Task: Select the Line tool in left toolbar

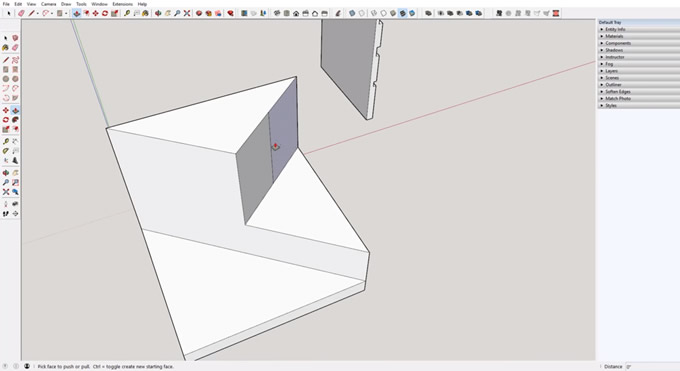Action: tap(6, 60)
